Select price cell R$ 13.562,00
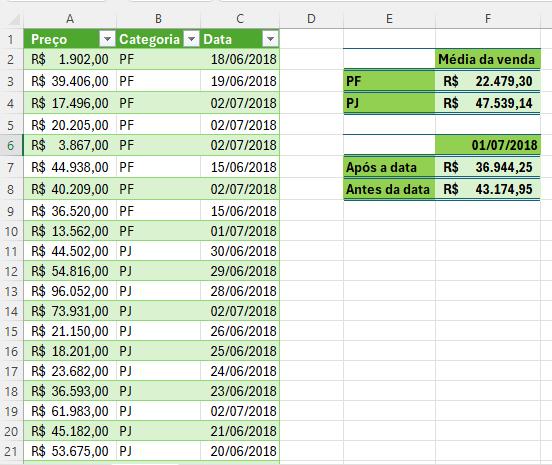Viewport: 552px width, 465px height. [70, 231]
